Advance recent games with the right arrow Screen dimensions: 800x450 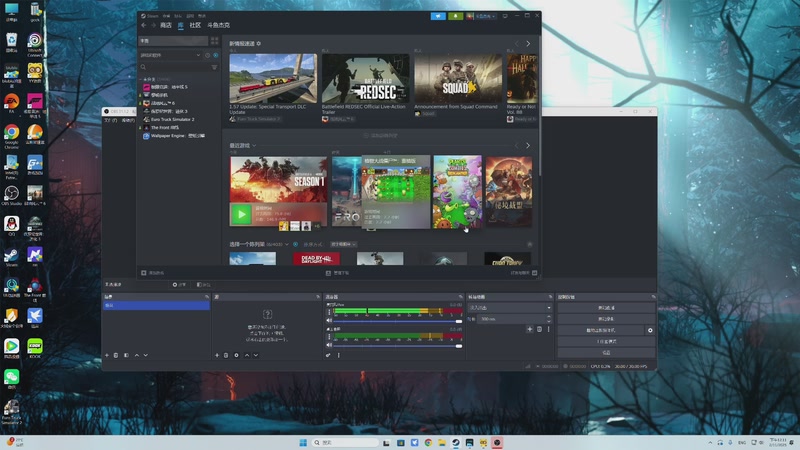[528, 146]
